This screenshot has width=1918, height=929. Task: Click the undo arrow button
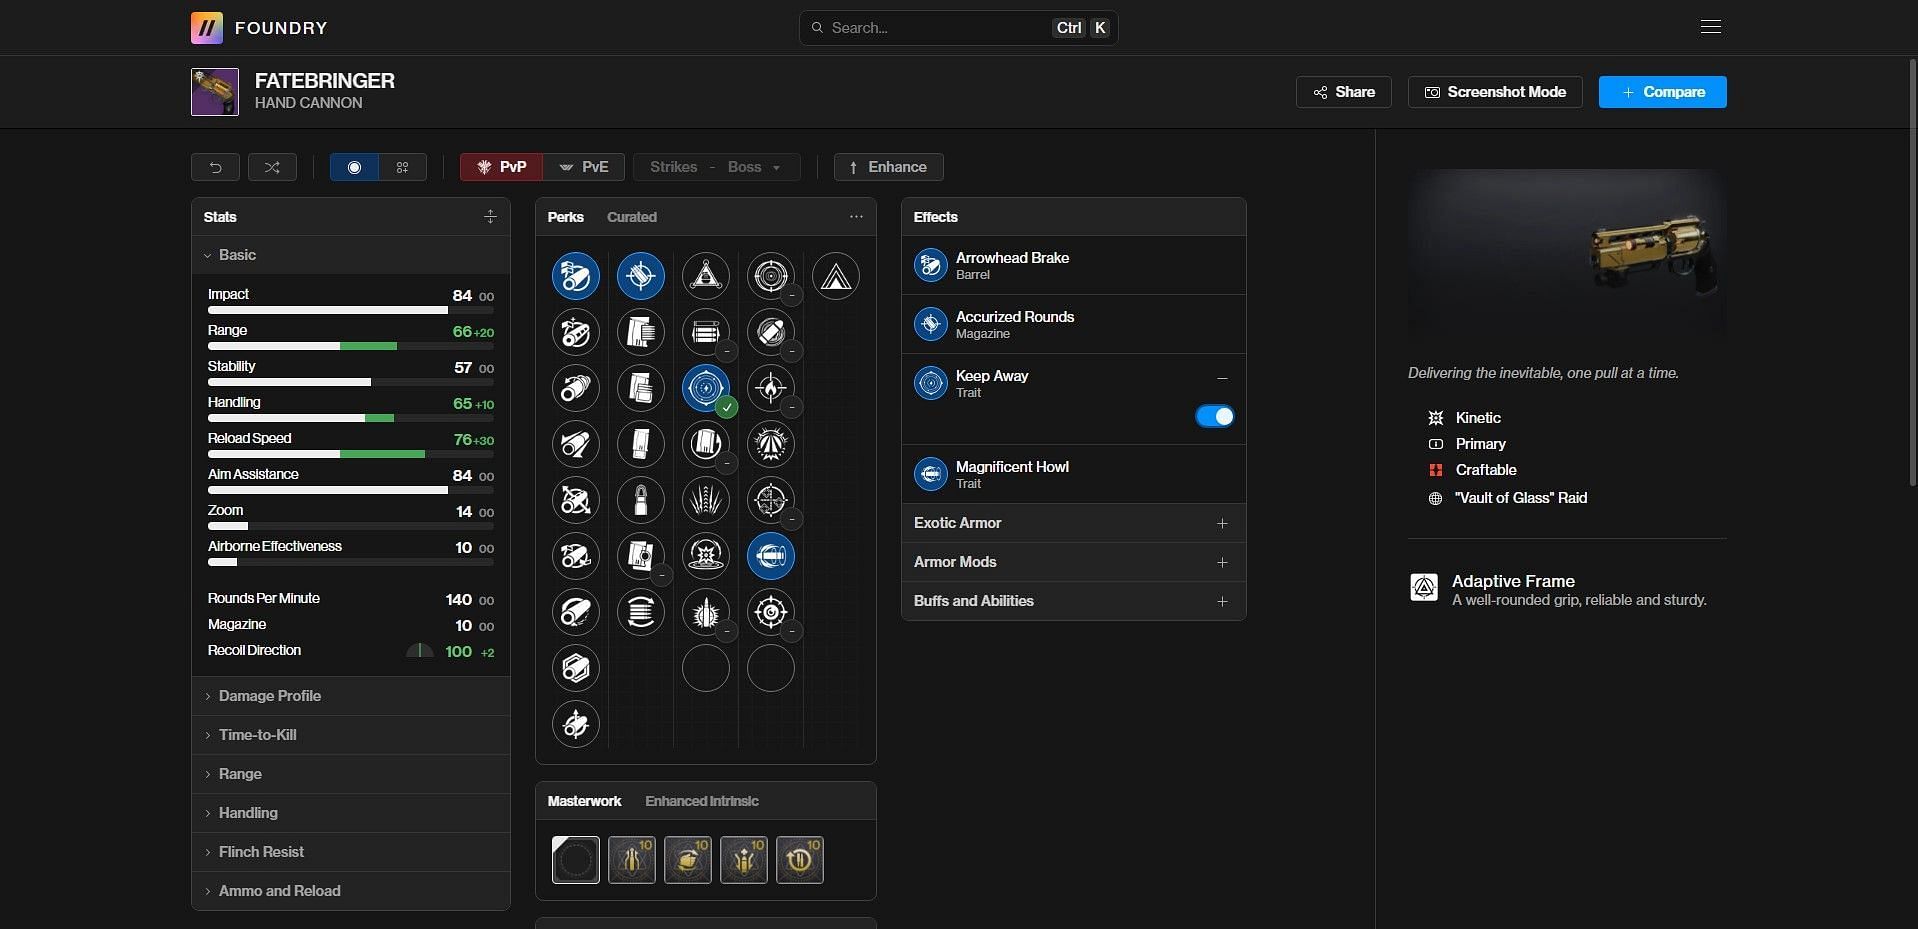(x=215, y=167)
